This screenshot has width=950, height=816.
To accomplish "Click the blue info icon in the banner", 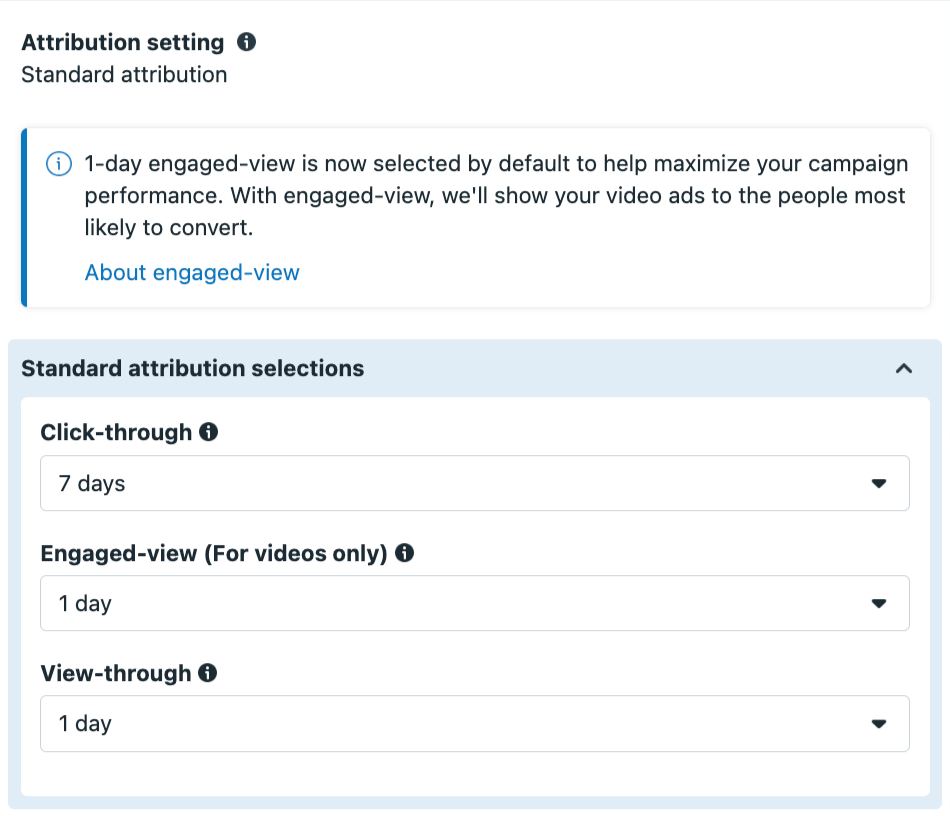I will tap(59, 164).
